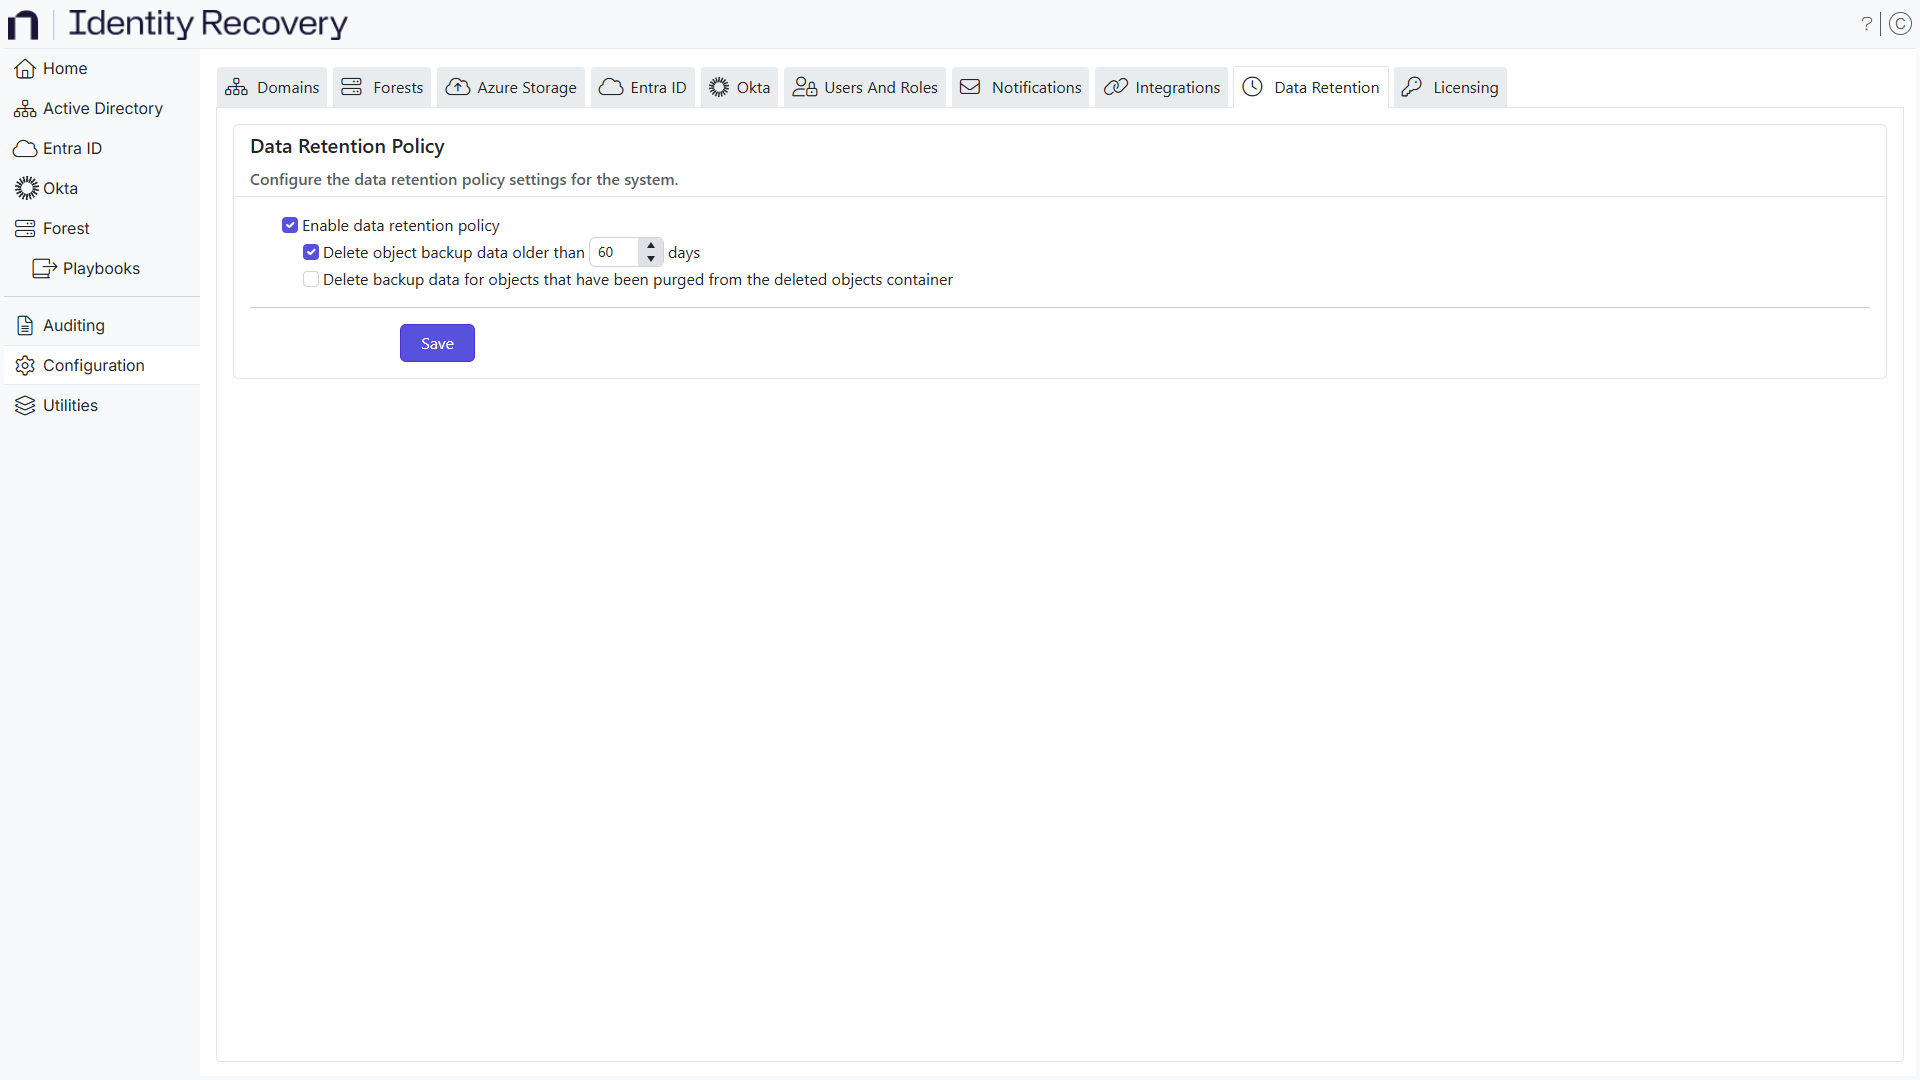Open the Auditing document icon
The image size is (1920, 1080).
pyautogui.click(x=25, y=325)
